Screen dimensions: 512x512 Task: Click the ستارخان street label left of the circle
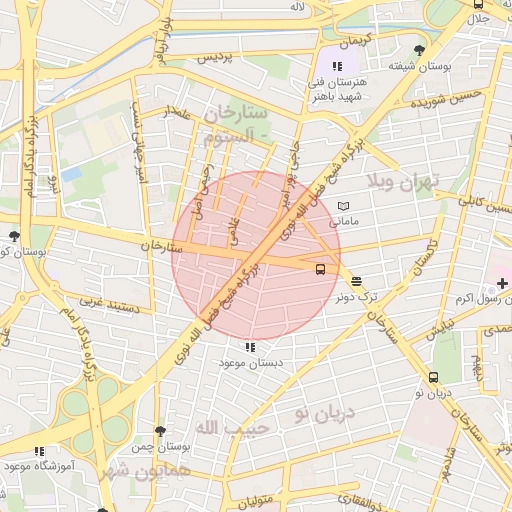click(162, 247)
